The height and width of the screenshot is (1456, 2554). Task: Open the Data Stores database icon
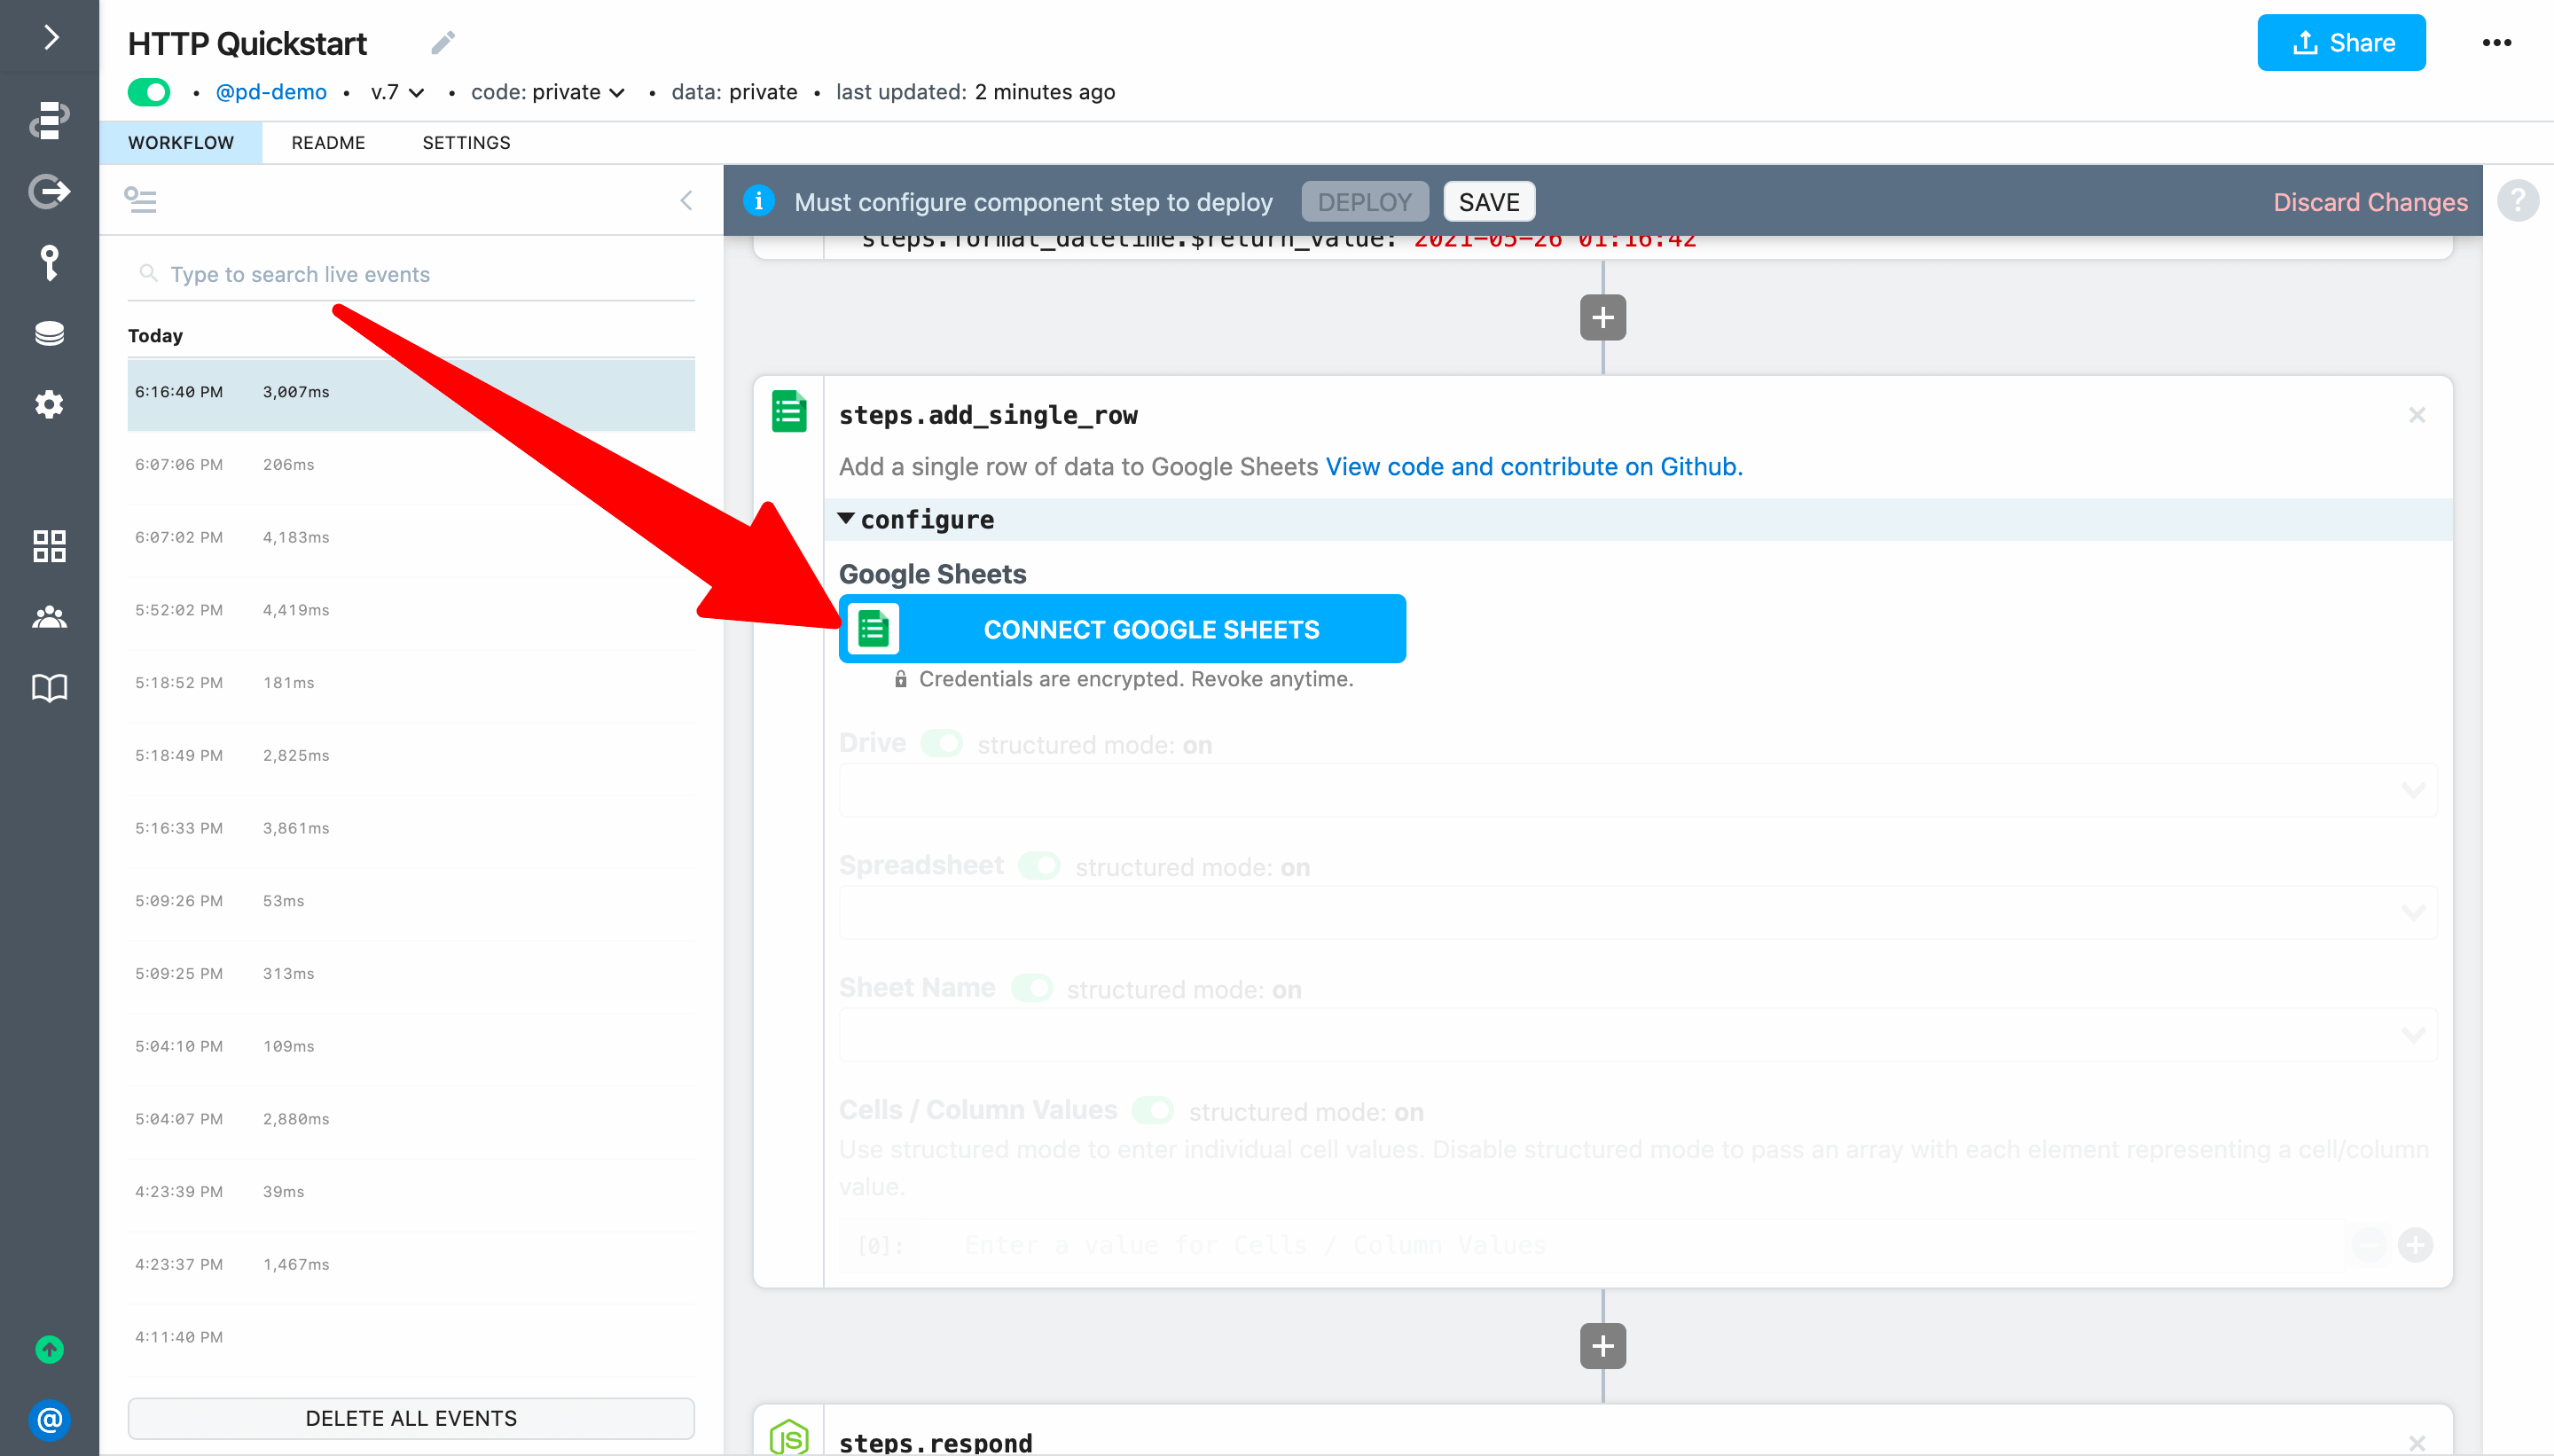[49, 333]
